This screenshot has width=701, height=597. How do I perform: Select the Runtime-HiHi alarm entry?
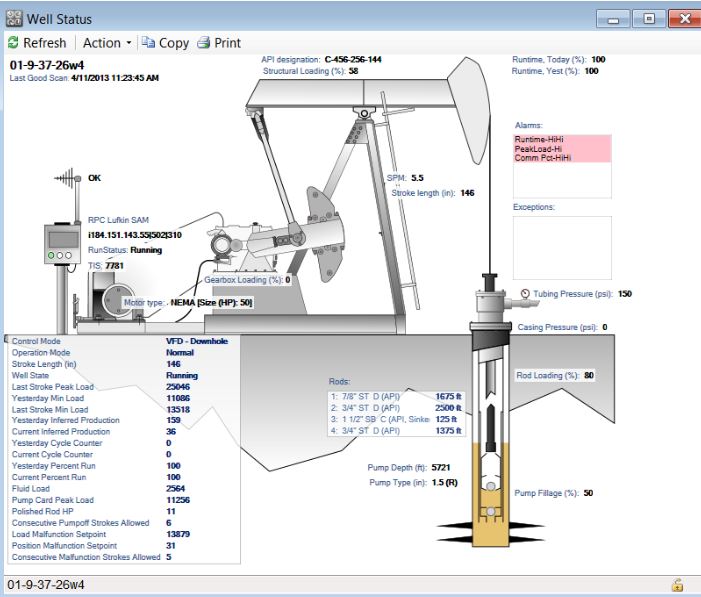(539, 140)
